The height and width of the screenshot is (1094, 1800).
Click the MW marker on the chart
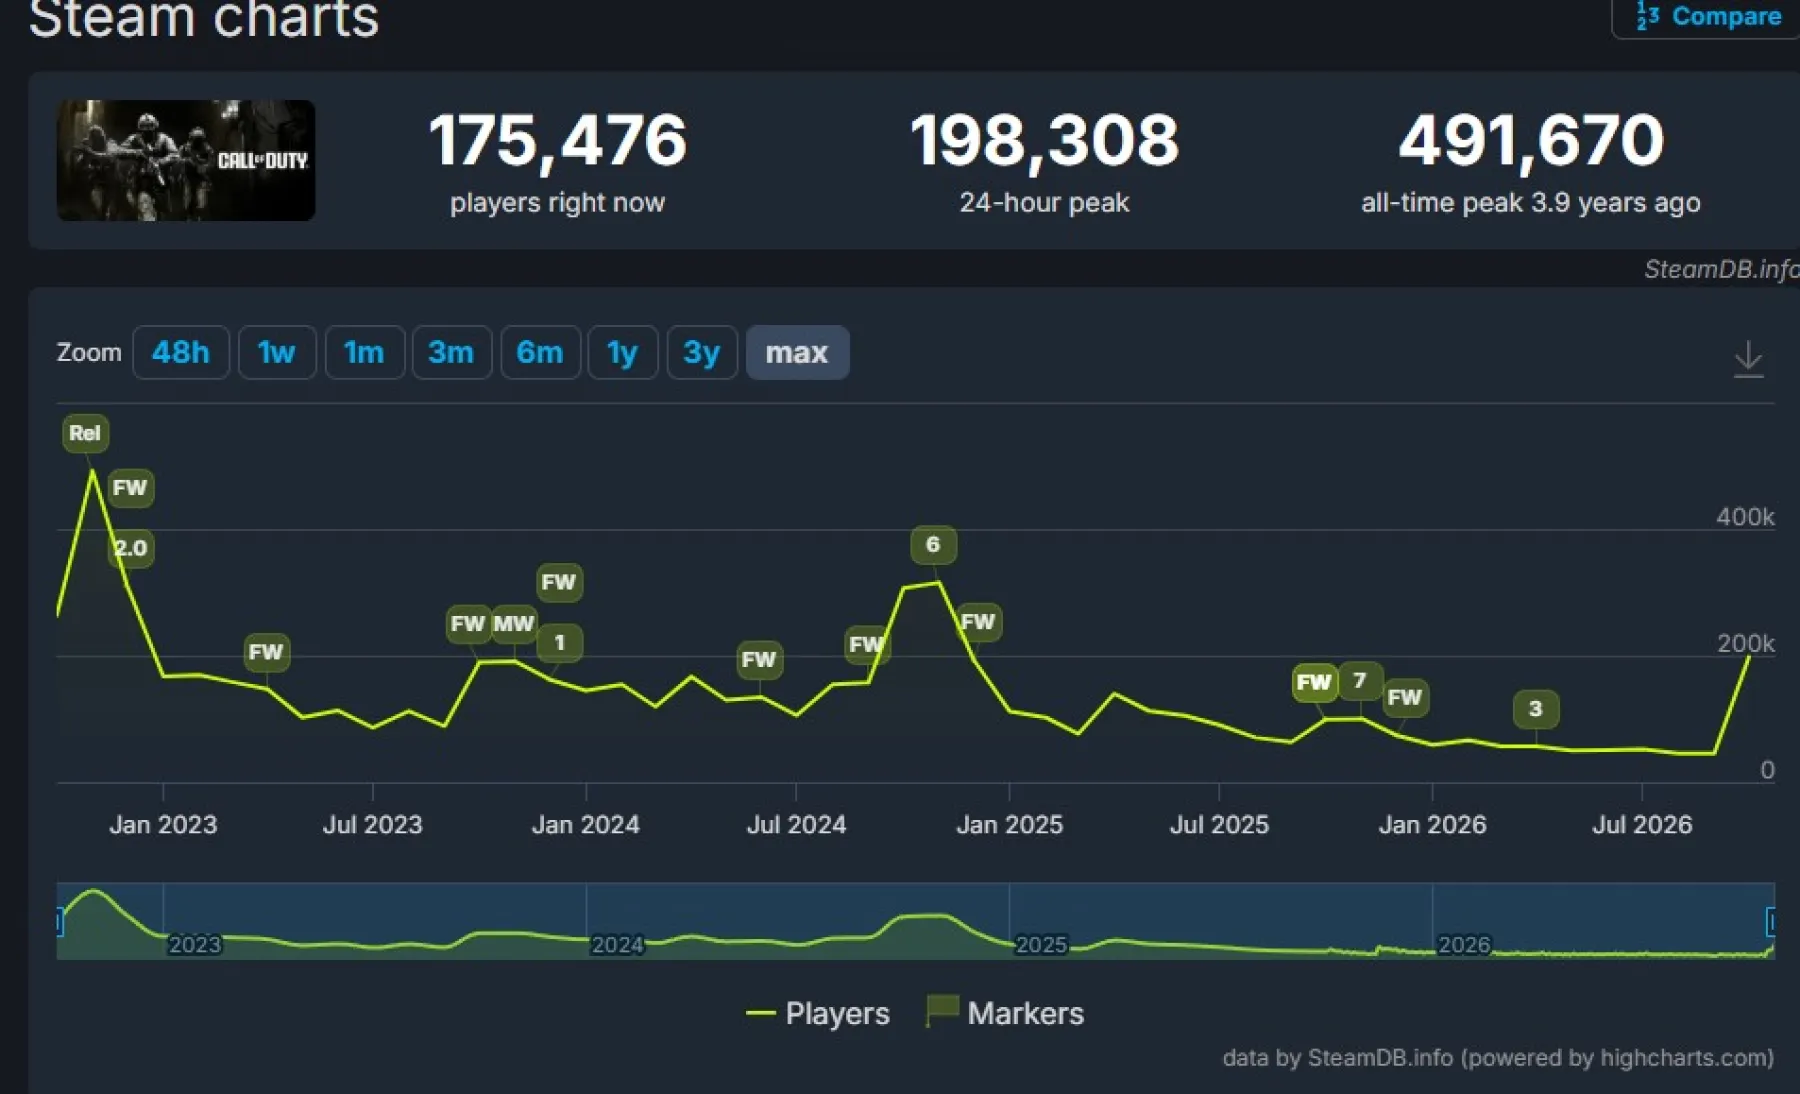pos(514,624)
